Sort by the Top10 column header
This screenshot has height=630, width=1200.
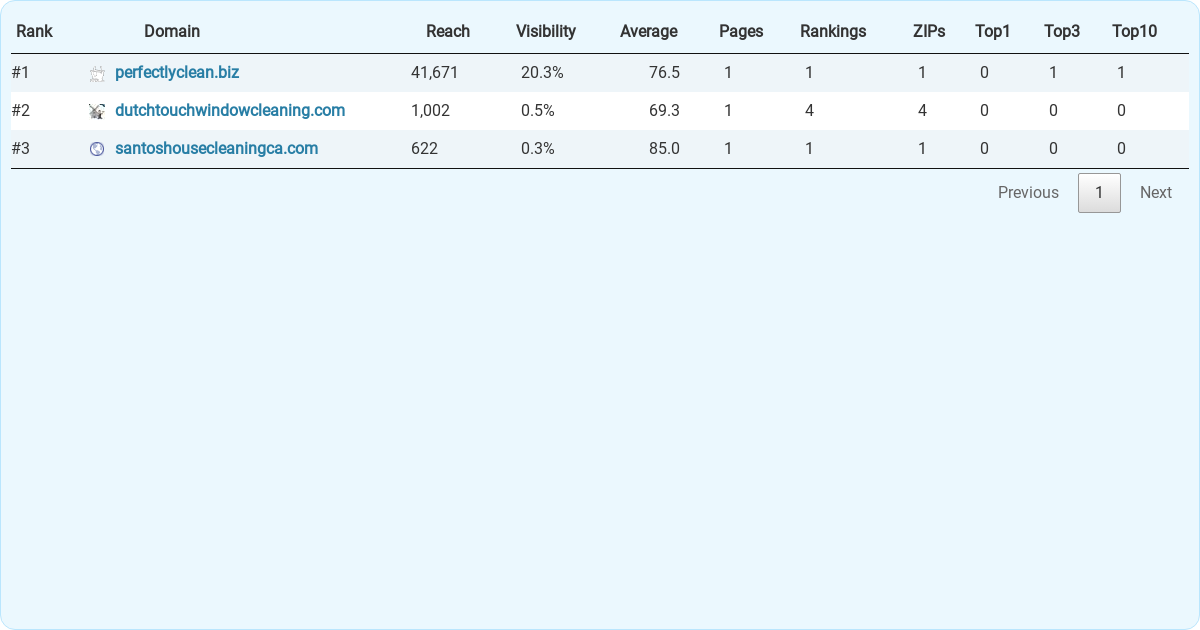click(x=1134, y=31)
